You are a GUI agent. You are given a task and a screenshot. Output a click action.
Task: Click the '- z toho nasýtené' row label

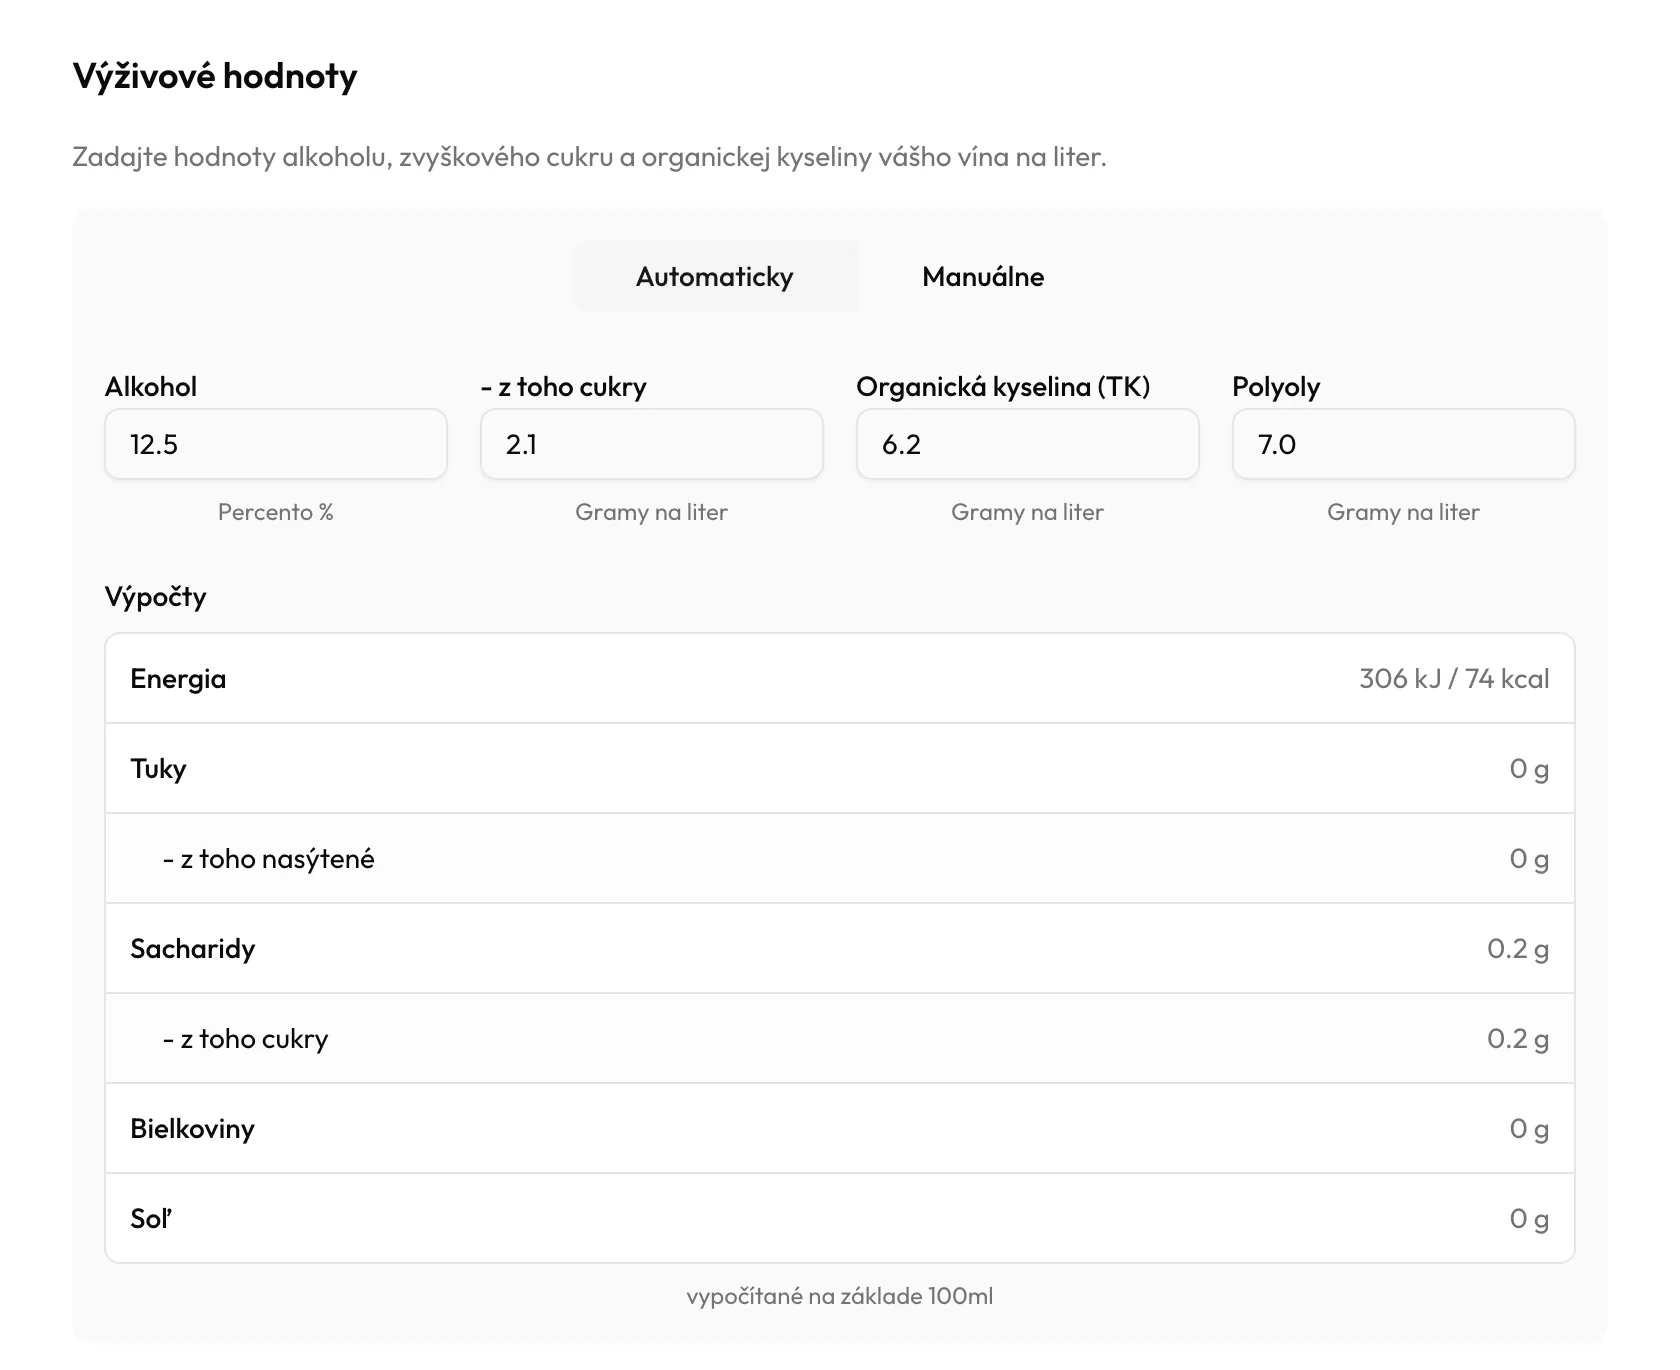[268, 859]
